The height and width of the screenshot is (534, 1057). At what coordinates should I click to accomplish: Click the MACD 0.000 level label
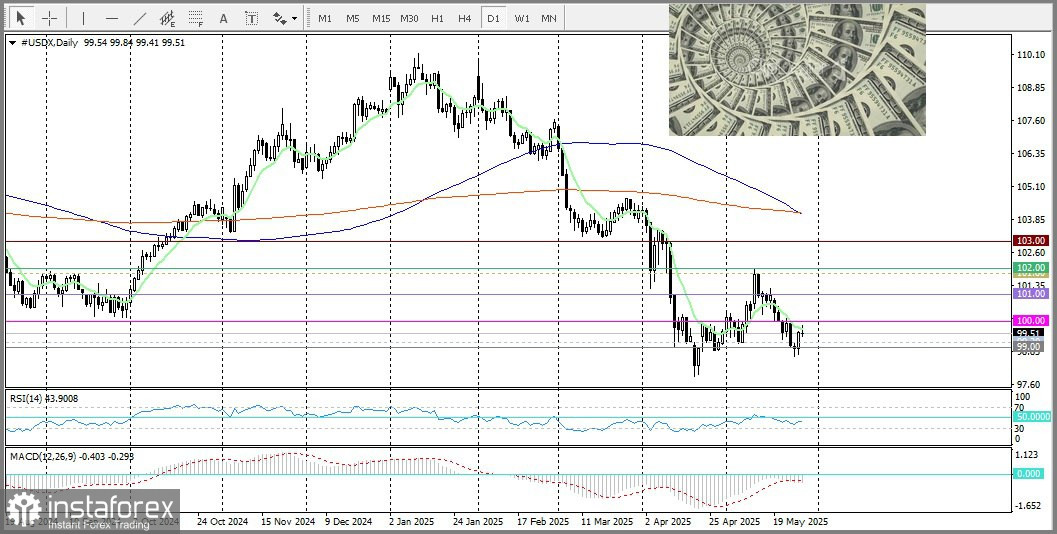(1029, 474)
